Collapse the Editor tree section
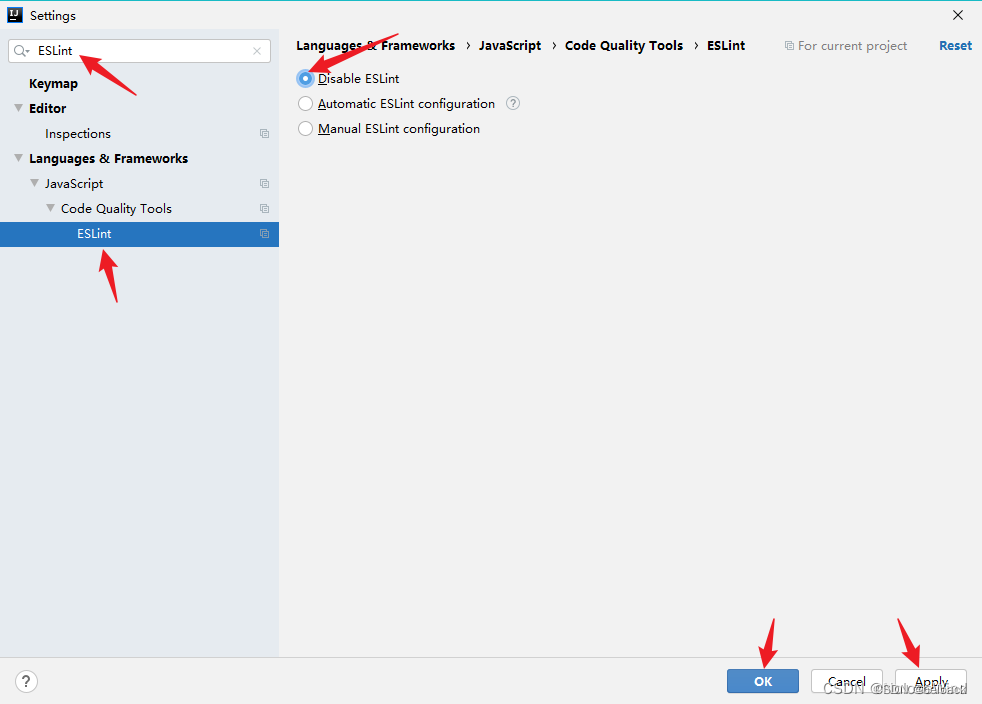This screenshot has width=982, height=704. (x=18, y=108)
